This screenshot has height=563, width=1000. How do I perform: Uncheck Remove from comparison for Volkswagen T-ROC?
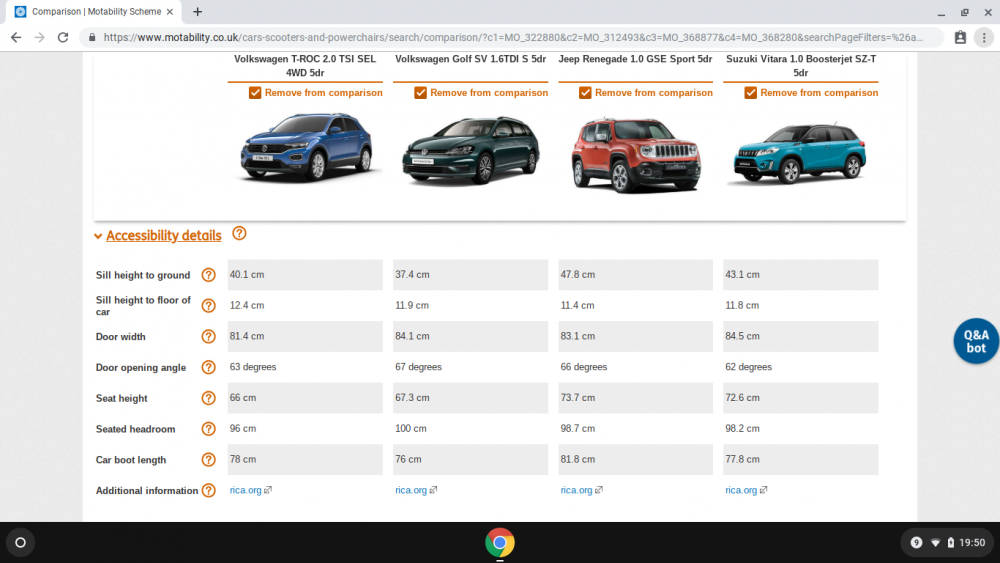coord(255,92)
